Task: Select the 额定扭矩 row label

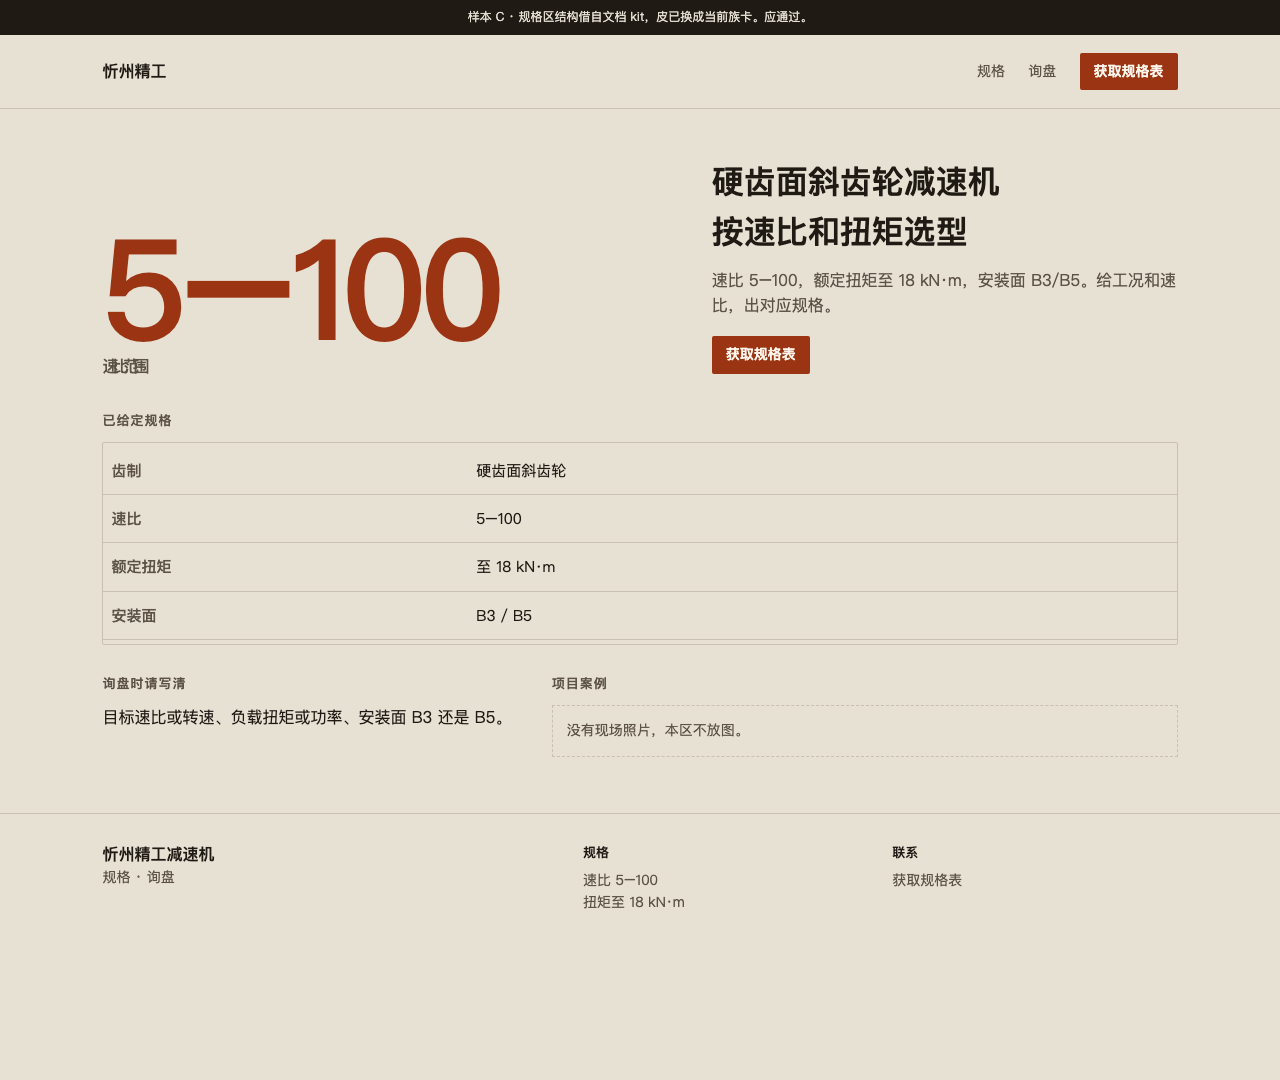Action: coord(141,567)
